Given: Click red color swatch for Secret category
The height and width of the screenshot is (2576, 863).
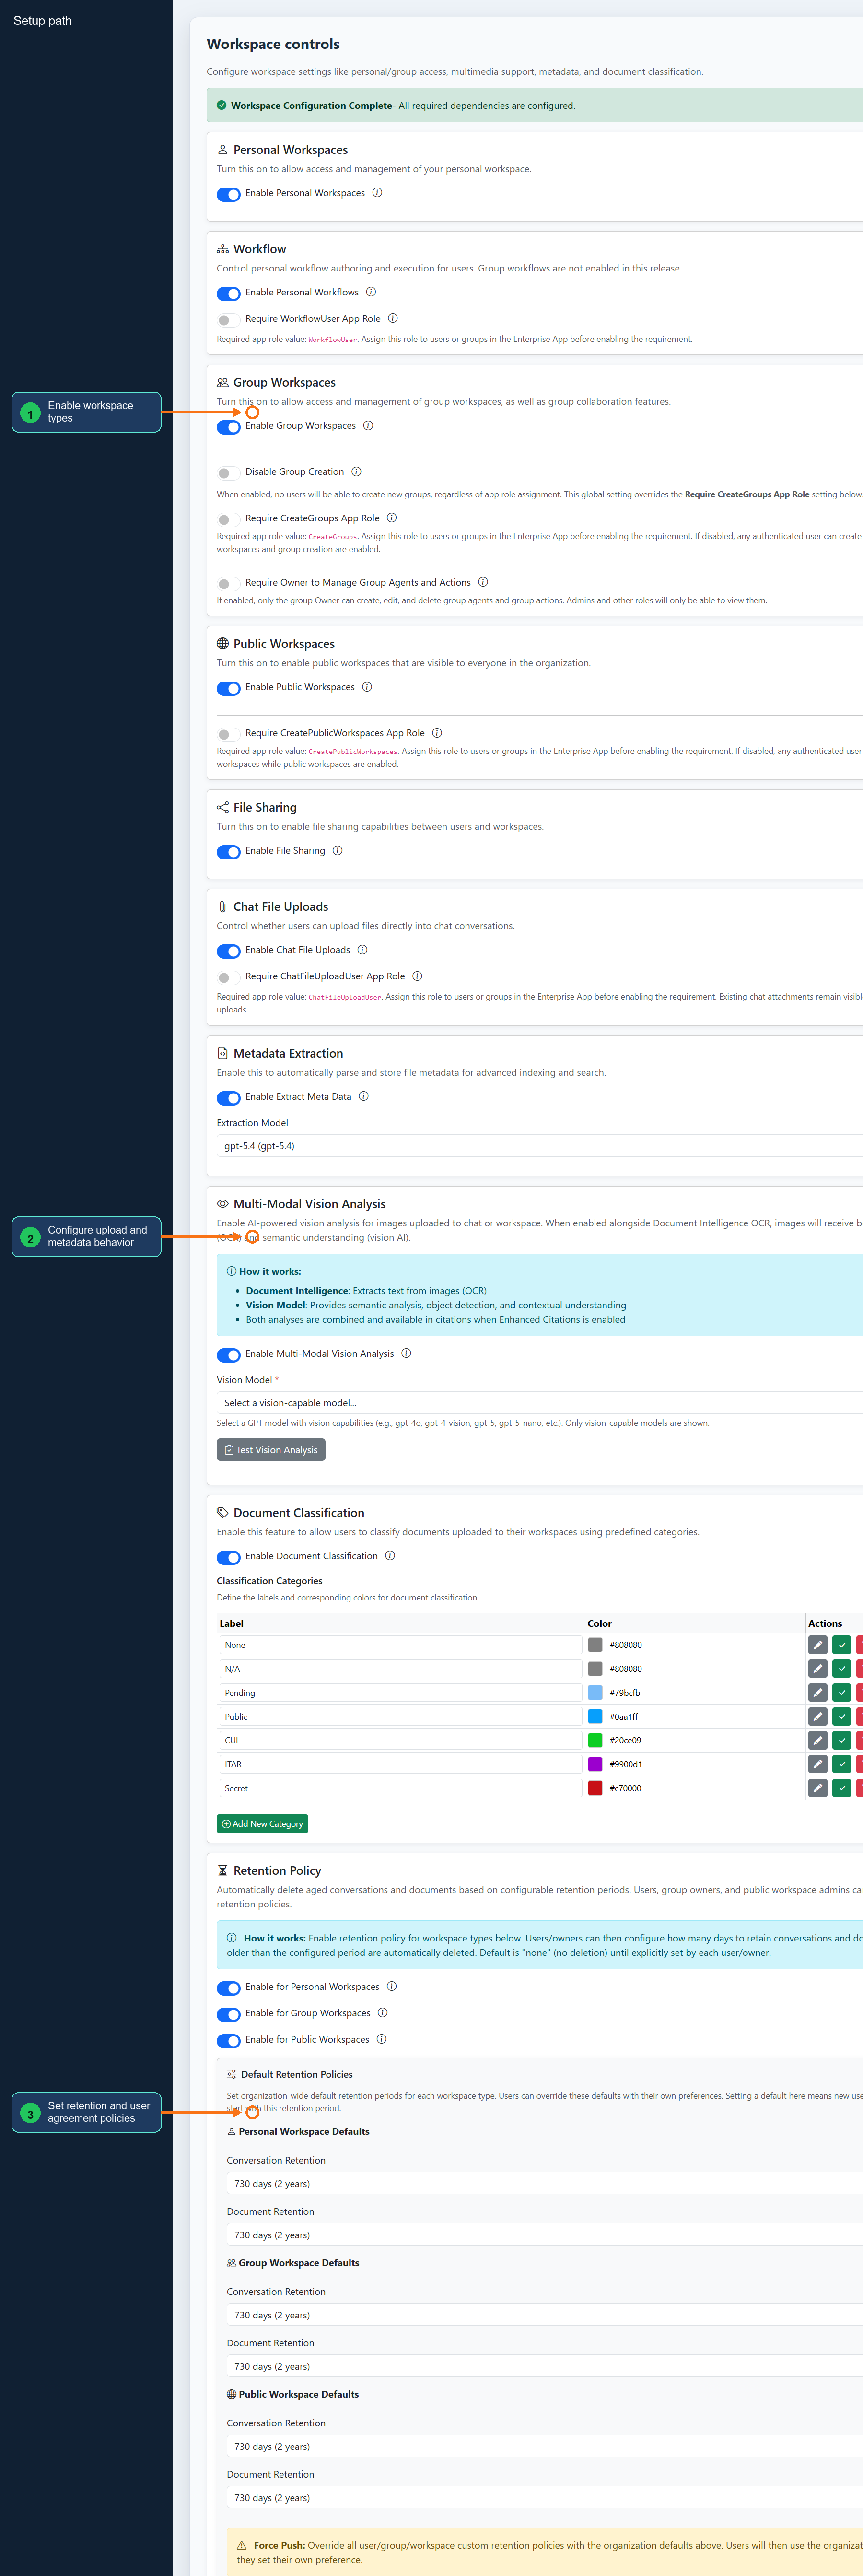Looking at the screenshot, I should tap(595, 1788).
